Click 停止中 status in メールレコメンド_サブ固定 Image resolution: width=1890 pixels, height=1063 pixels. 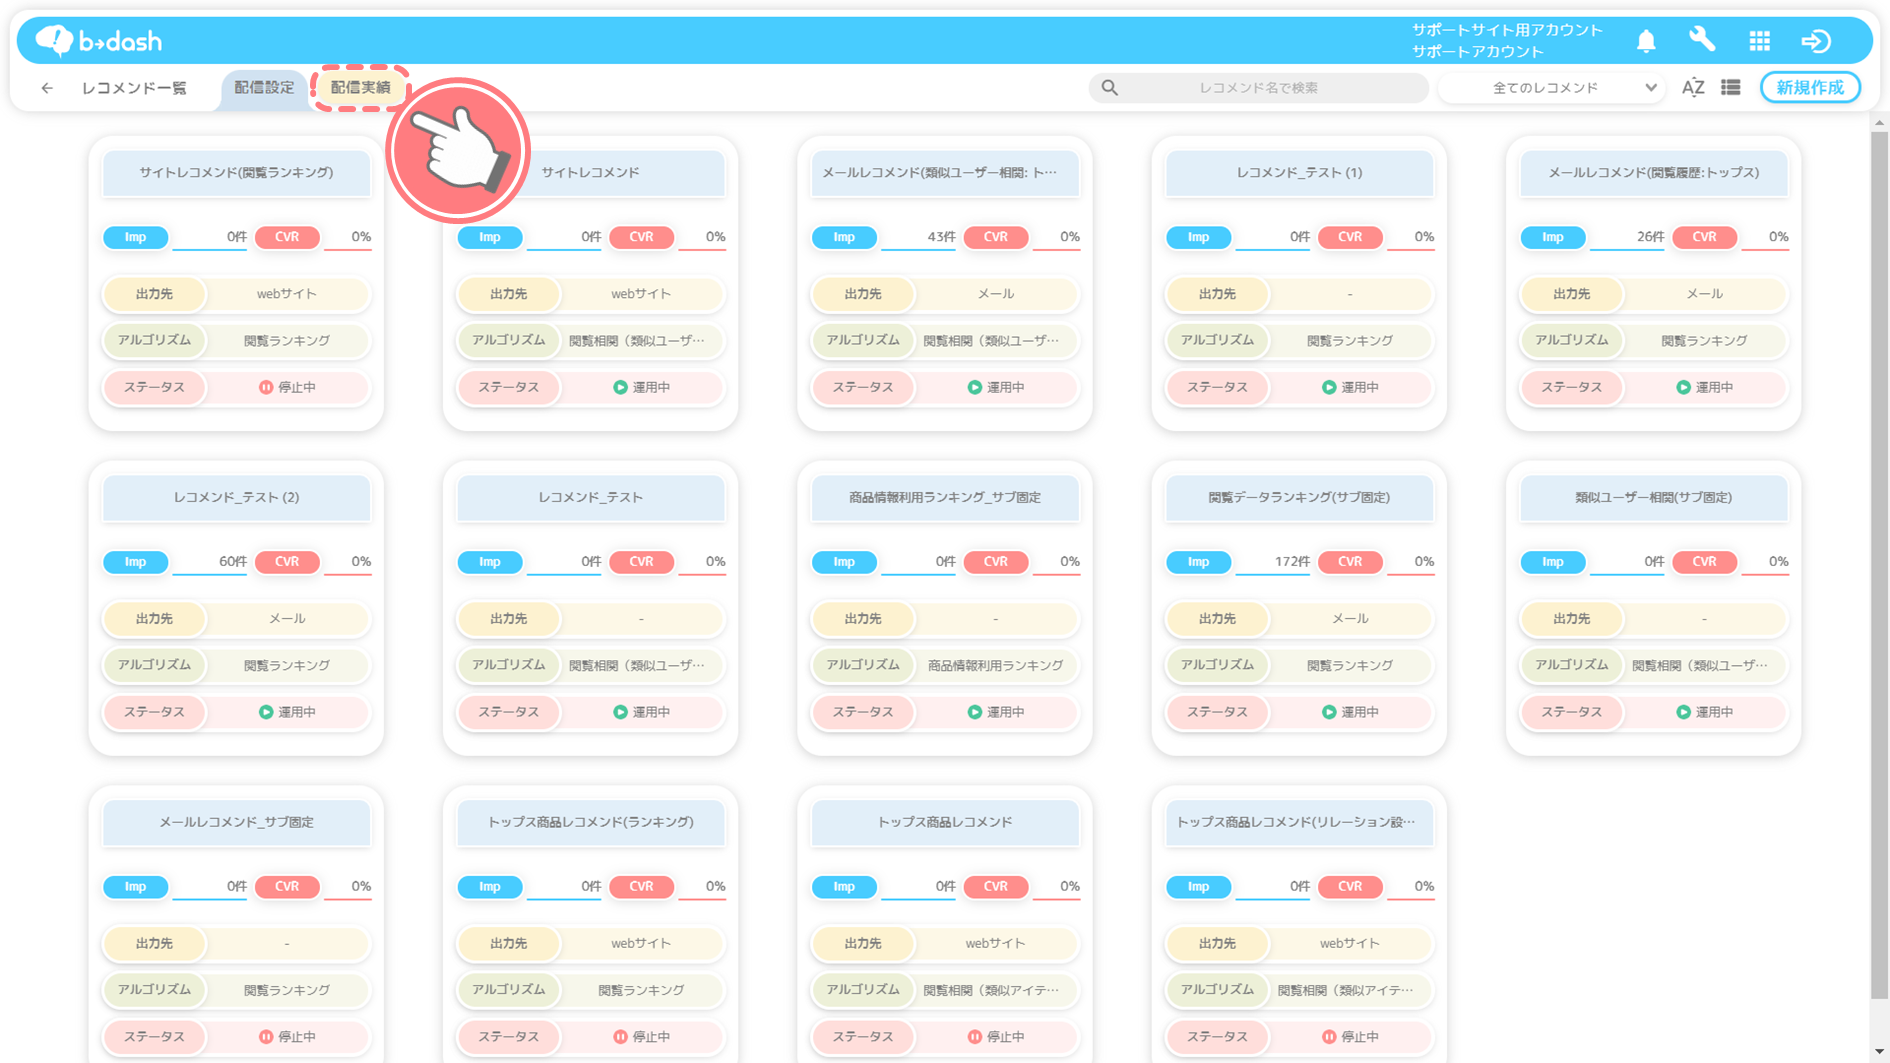(287, 1038)
